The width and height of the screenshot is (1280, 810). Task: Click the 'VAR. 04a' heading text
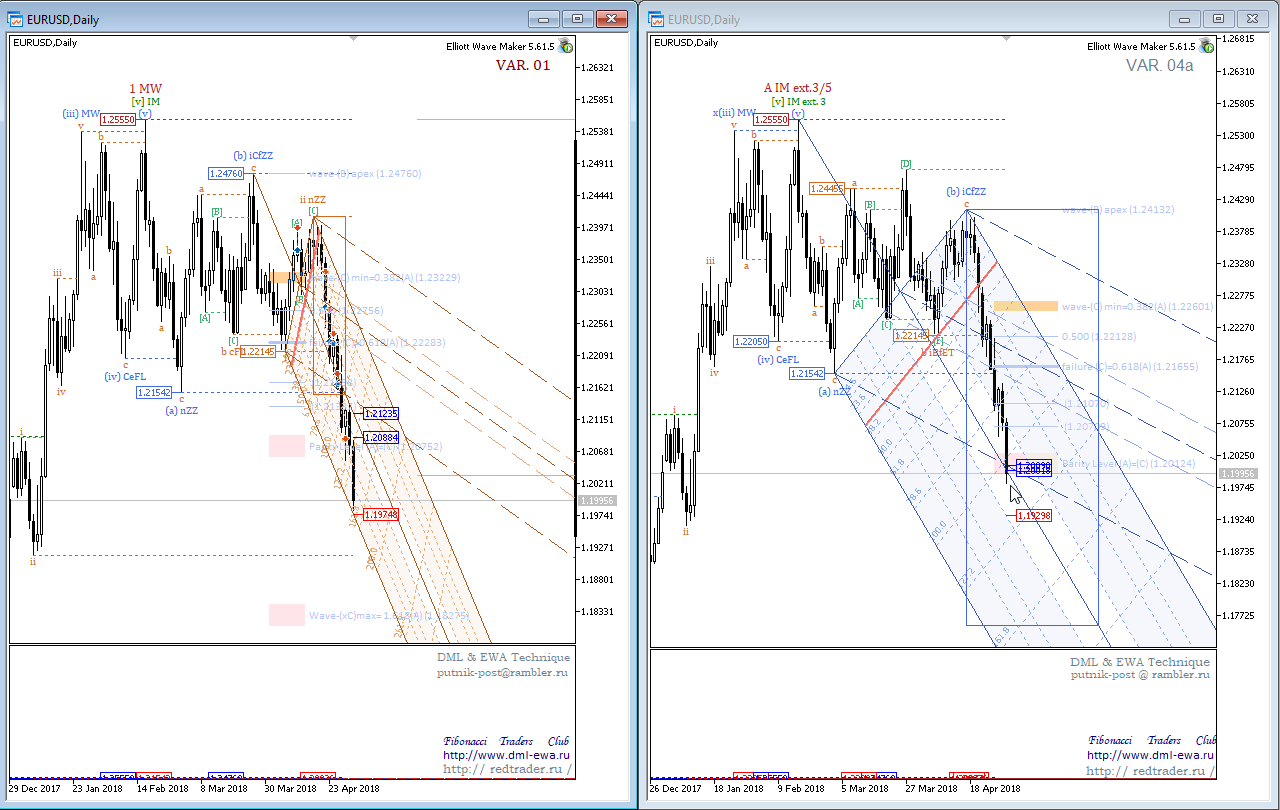coord(1159,65)
